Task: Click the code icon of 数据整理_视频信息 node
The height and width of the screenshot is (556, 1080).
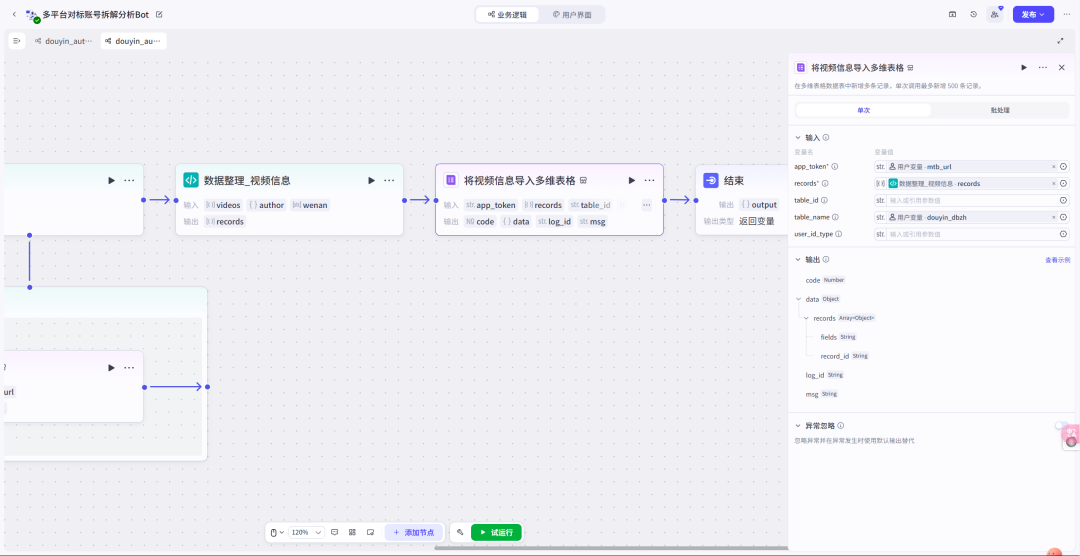Action: (191, 180)
